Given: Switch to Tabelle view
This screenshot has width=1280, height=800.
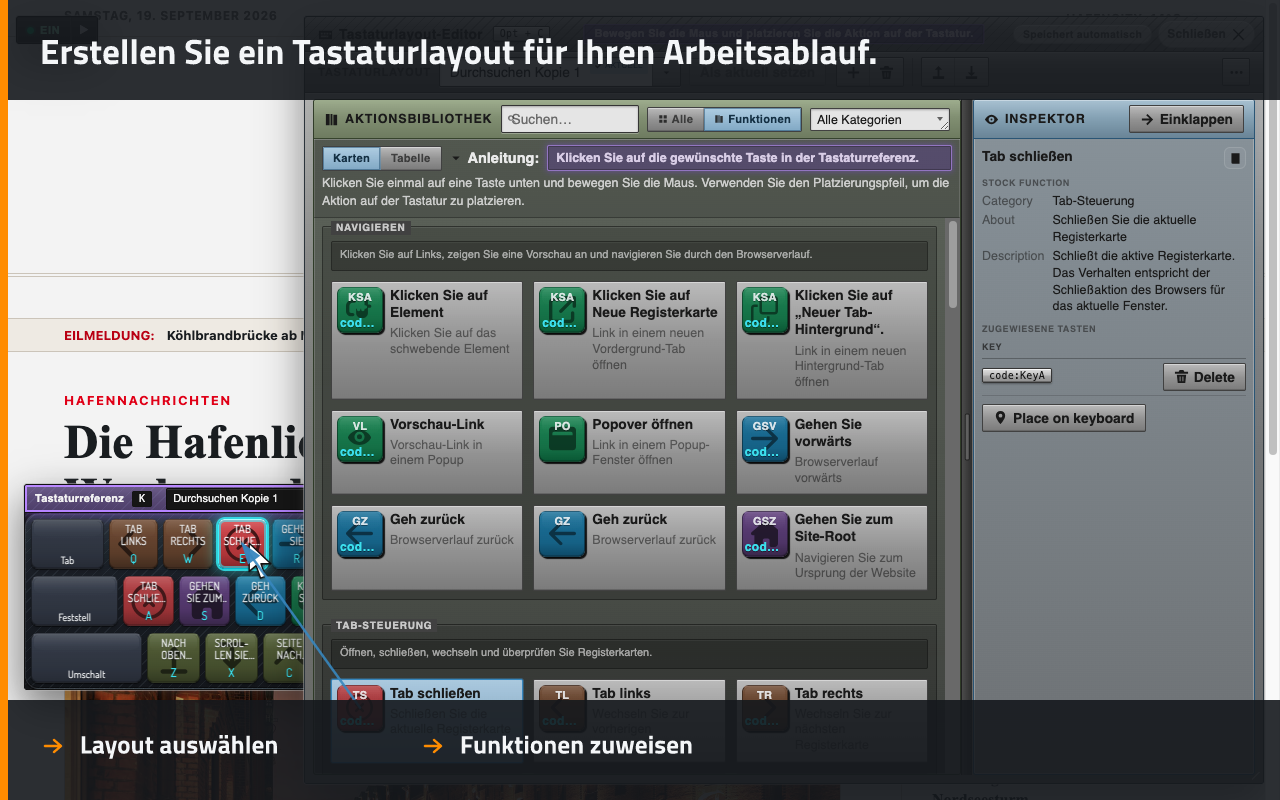Looking at the screenshot, I should click(410, 158).
